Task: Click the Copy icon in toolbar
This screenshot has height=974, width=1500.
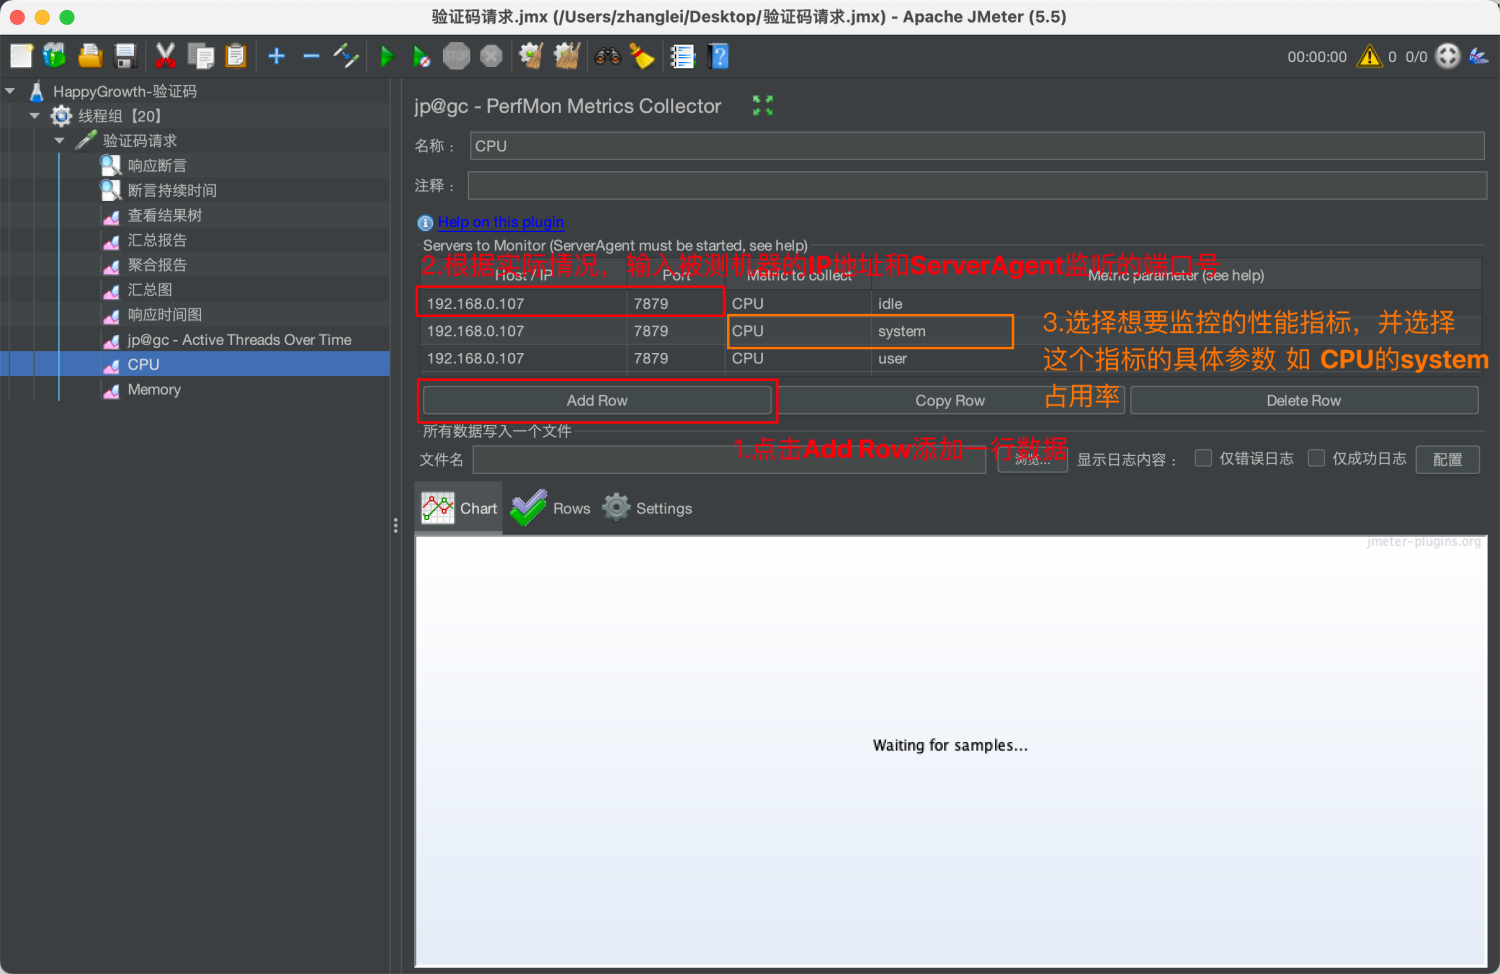Action: (x=201, y=56)
